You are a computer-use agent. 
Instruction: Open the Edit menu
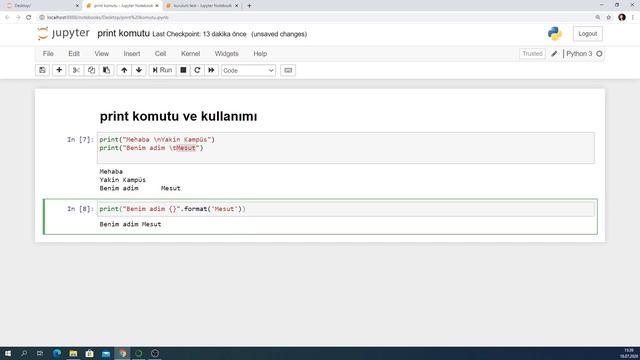click(x=74, y=53)
